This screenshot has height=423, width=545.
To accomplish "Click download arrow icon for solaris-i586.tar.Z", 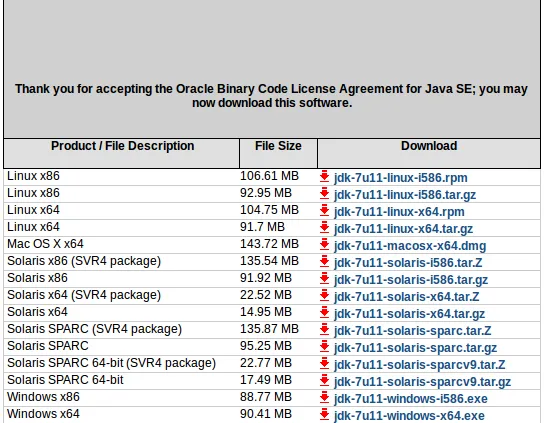I will click(324, 261).
